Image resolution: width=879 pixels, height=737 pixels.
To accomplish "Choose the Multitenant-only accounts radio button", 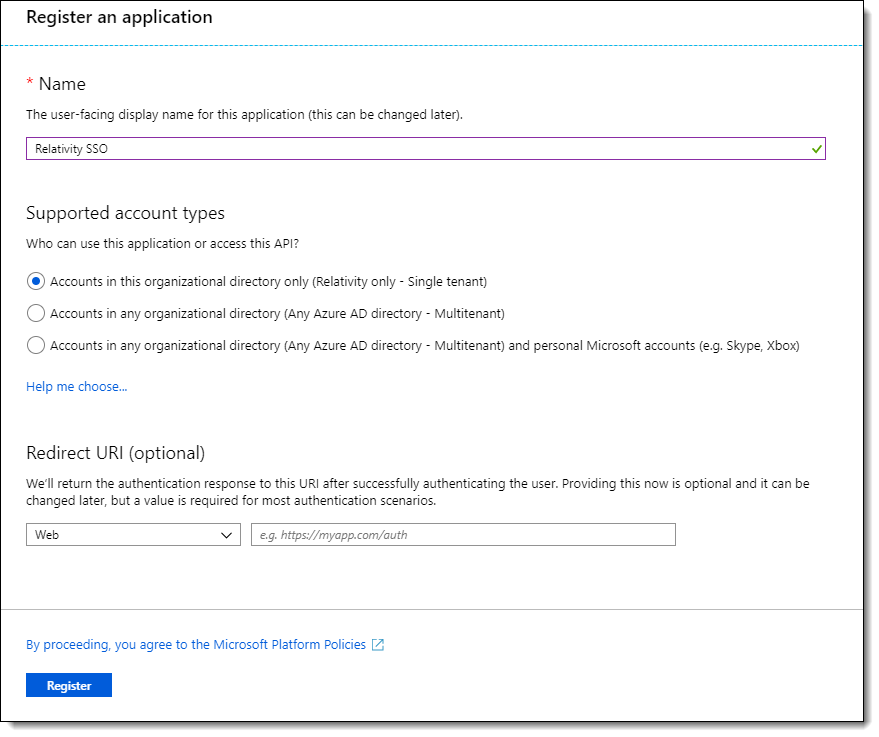I will tap(36, 313).
